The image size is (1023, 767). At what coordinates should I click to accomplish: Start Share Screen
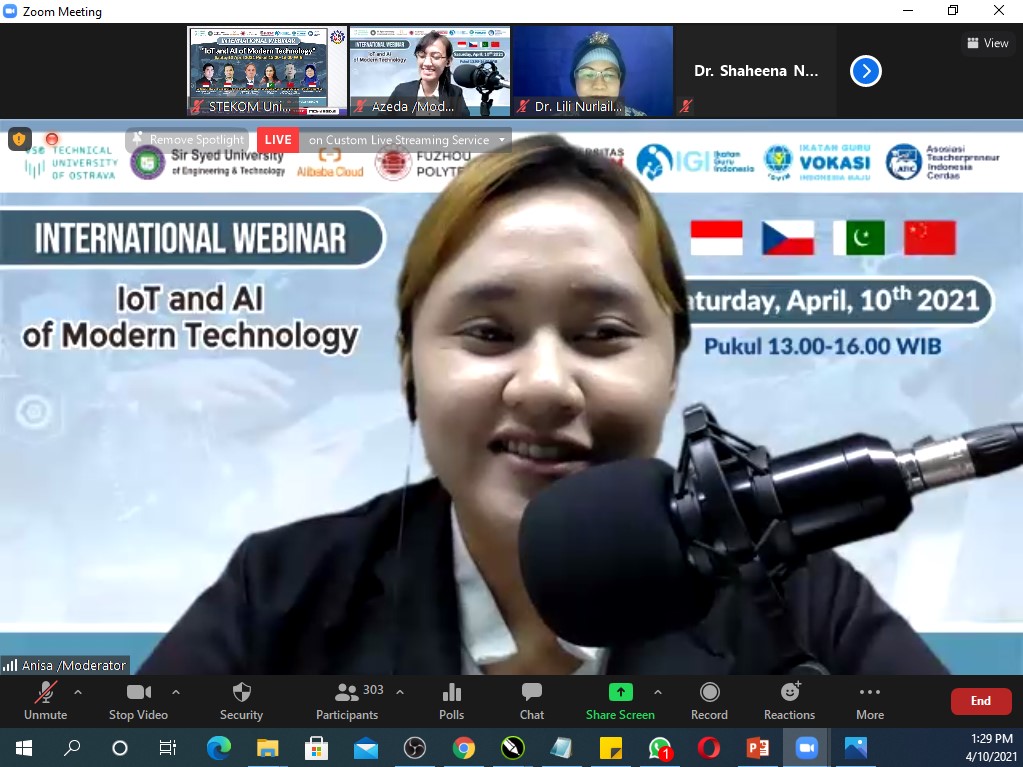click(620, 701)
